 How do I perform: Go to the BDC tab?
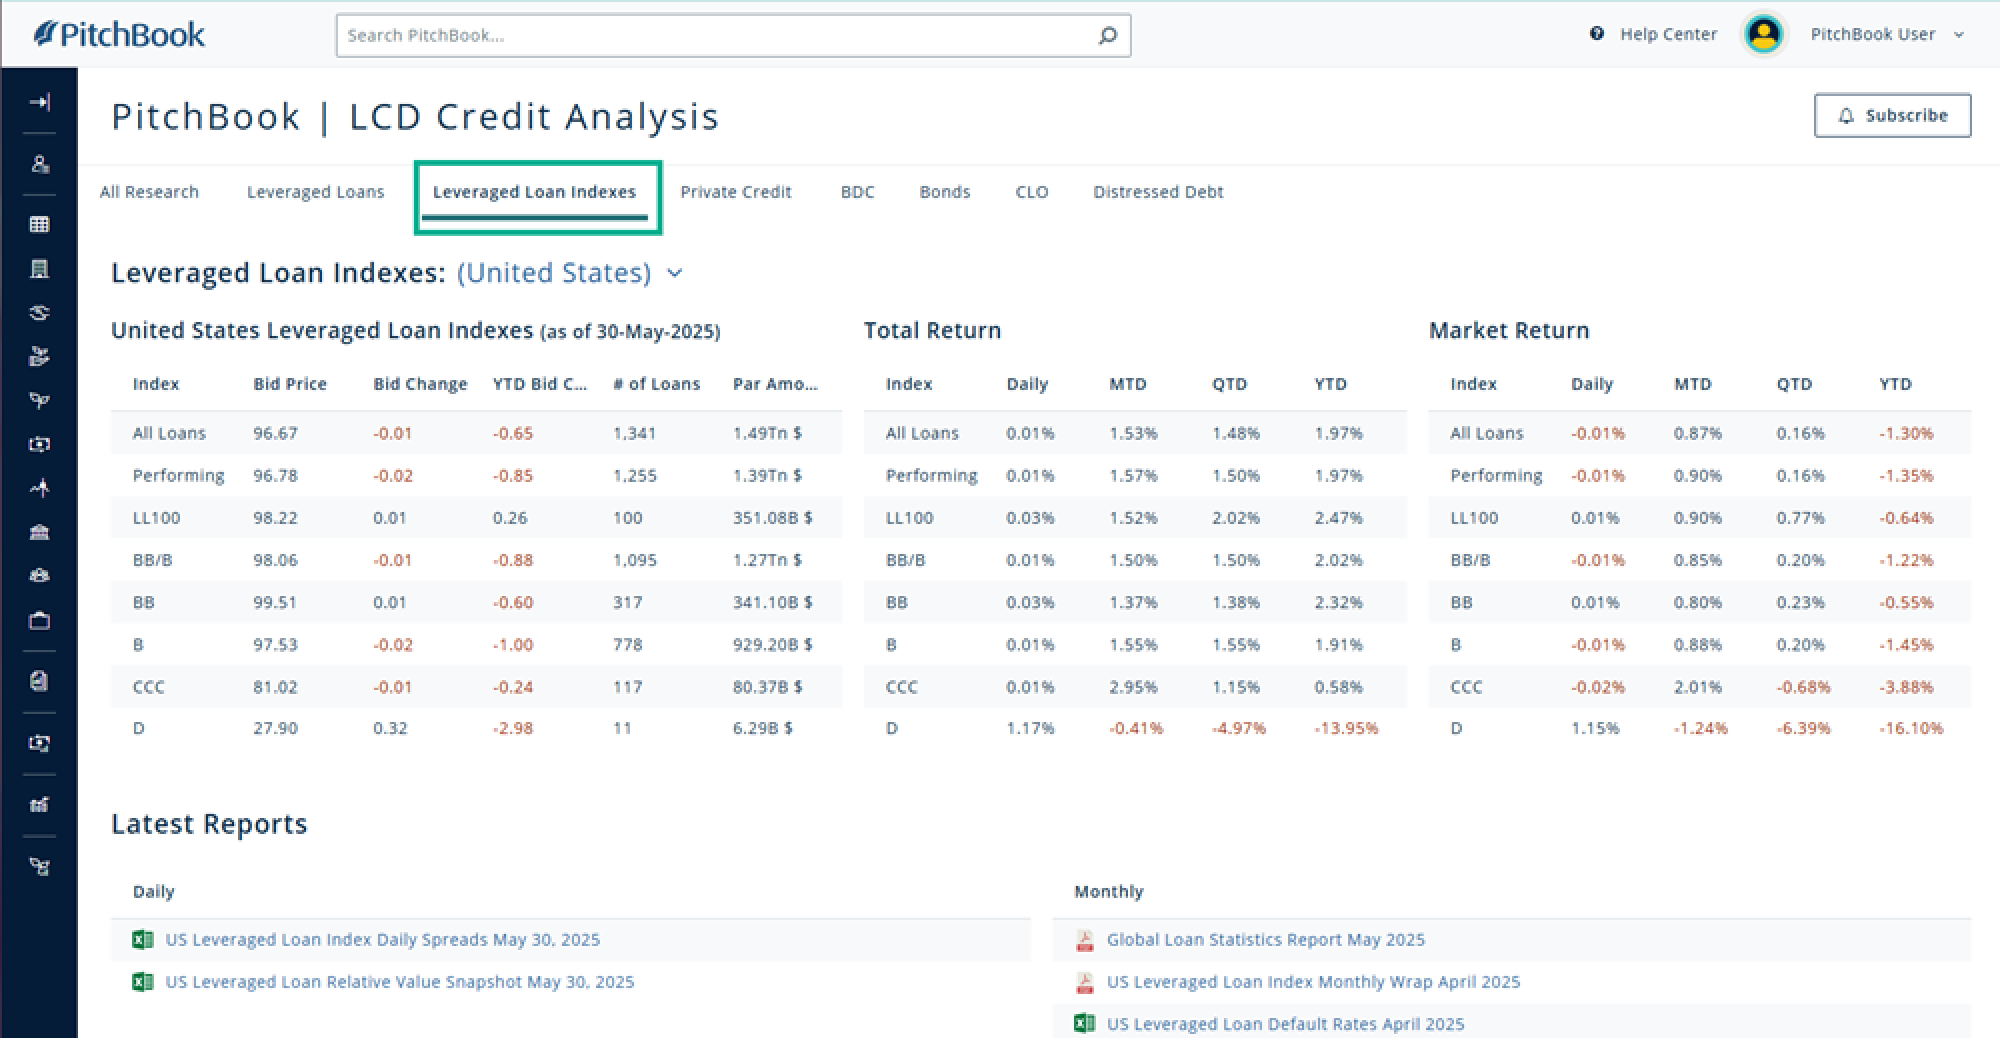click(x=857, y=192)
